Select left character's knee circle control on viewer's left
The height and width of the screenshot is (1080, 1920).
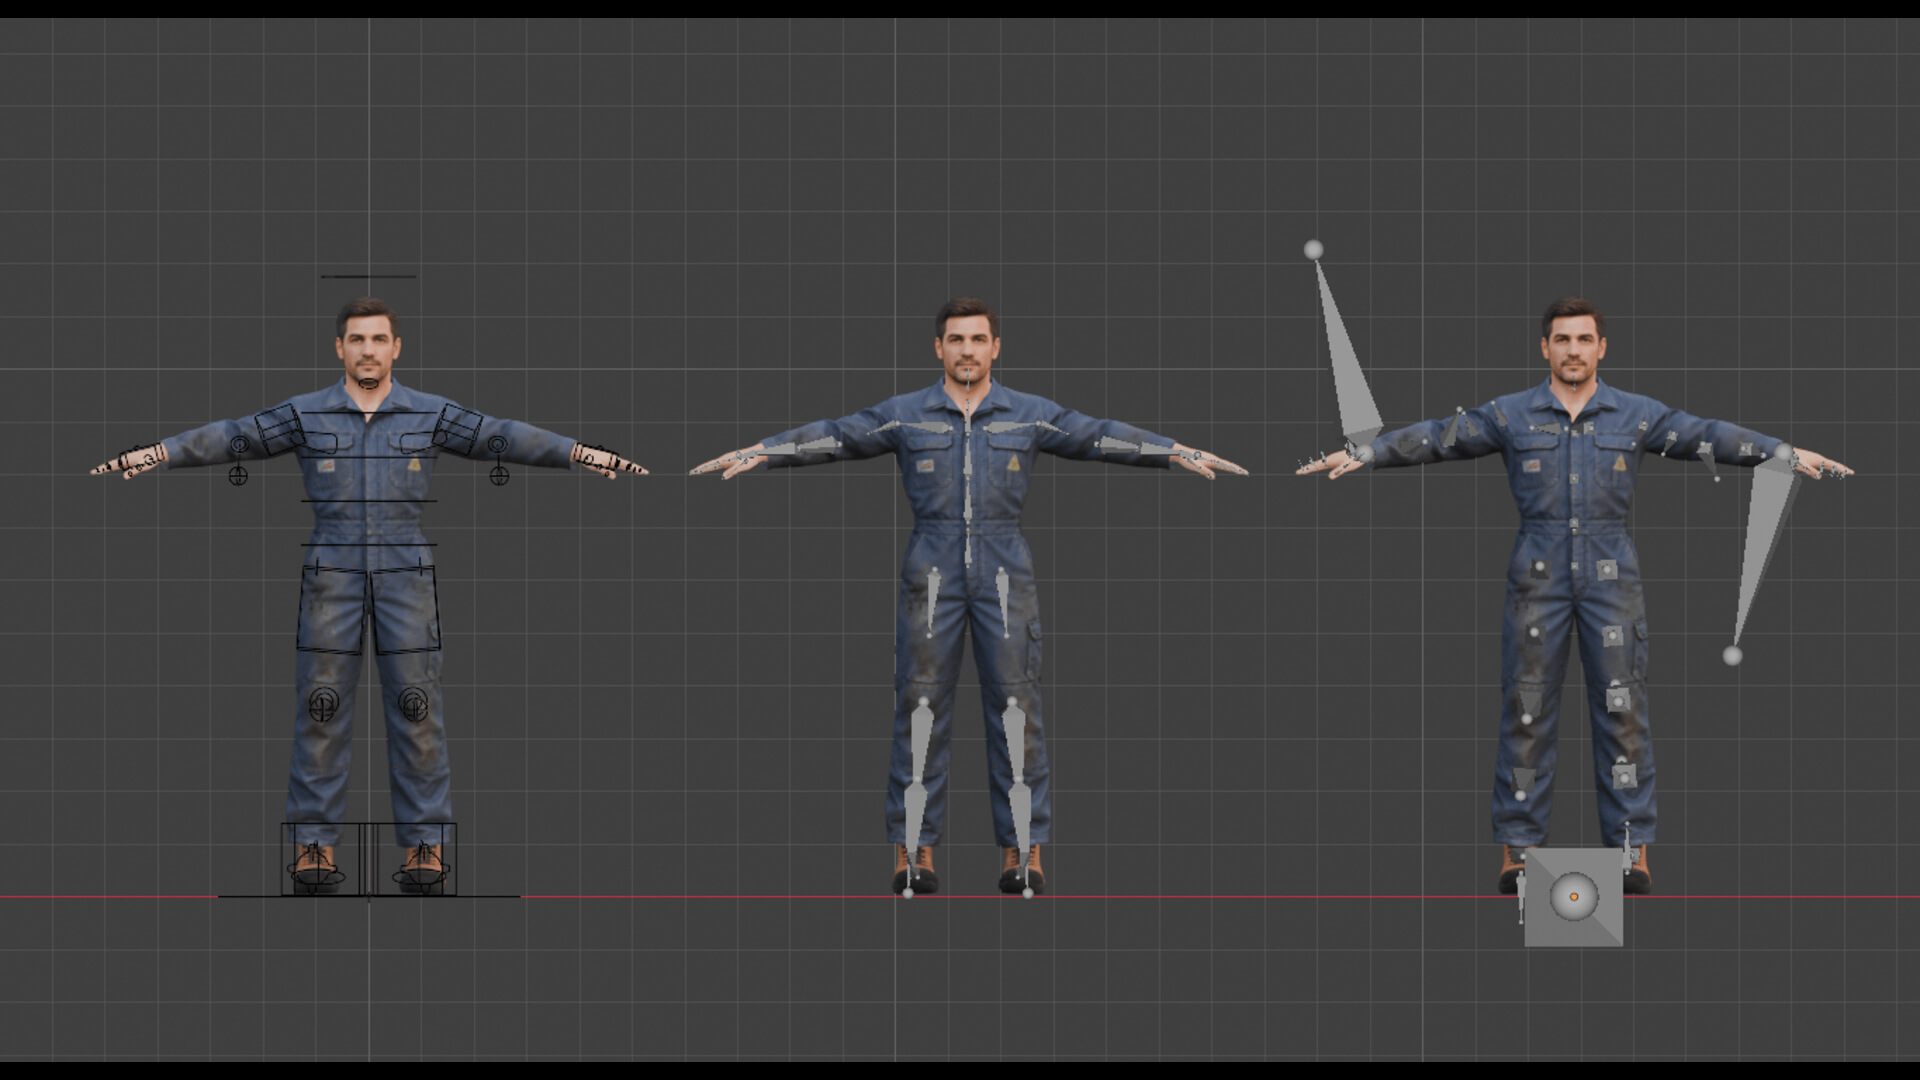coord(323,705)
